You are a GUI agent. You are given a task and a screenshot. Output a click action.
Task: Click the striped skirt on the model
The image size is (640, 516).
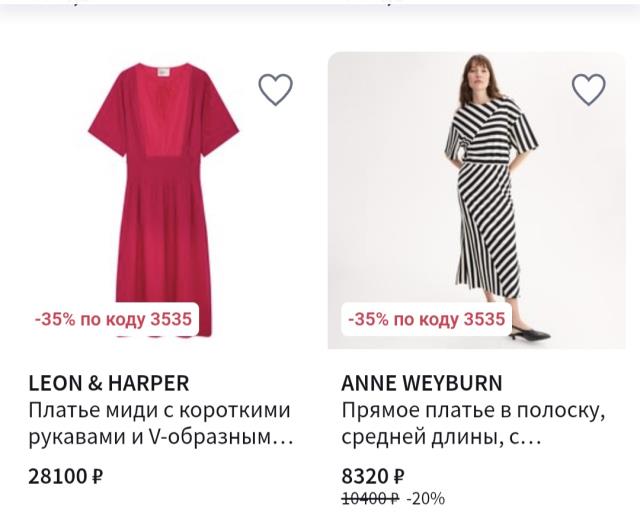(x=488, y=230)
